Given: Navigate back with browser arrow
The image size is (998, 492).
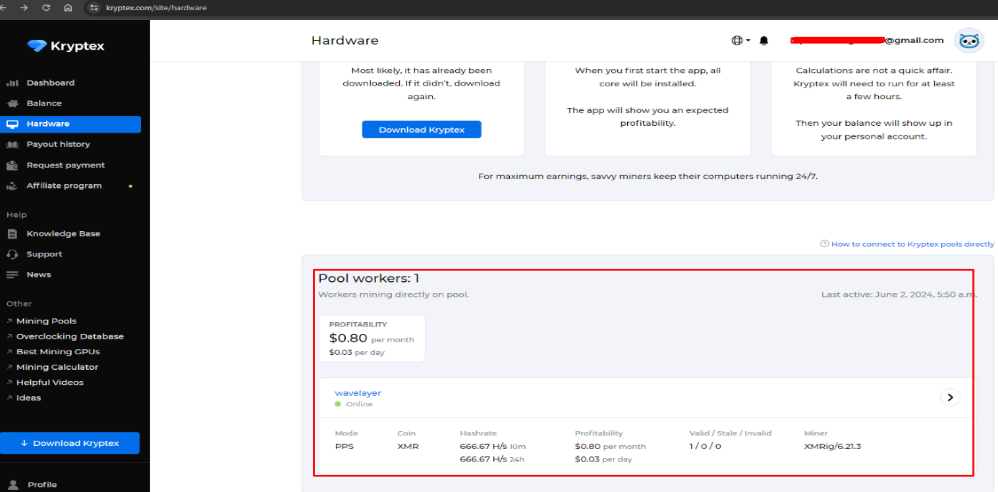Looking at the screenshot, I should 3,8.
